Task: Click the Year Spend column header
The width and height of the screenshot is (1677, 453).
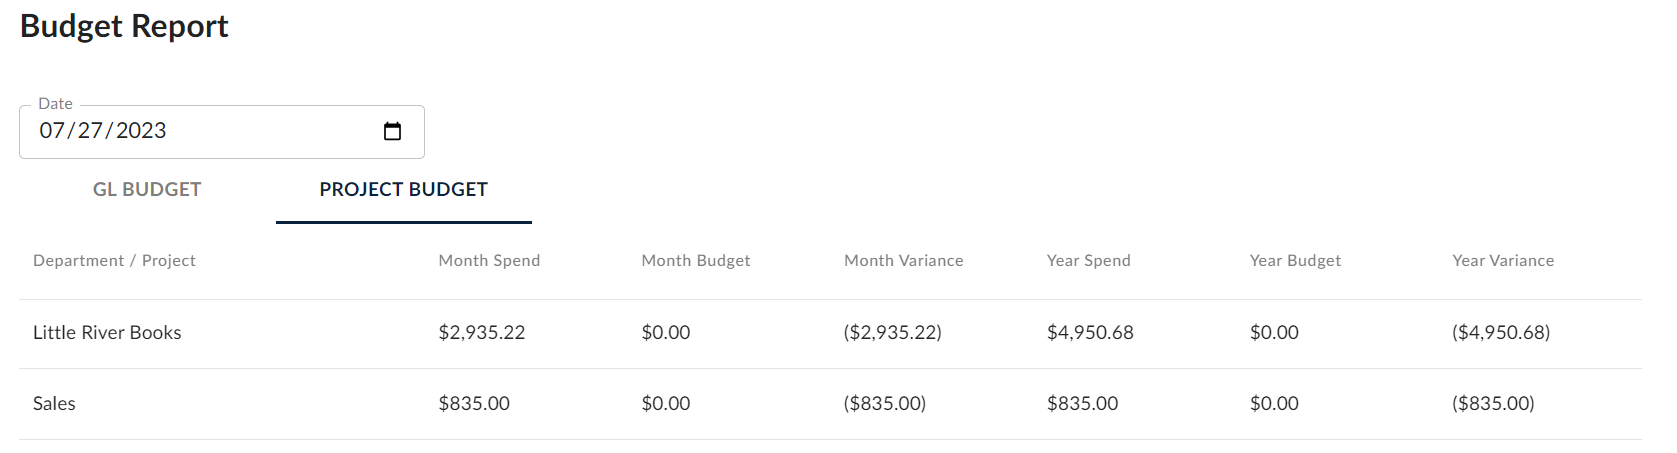Action: [x=1088, y=261]
